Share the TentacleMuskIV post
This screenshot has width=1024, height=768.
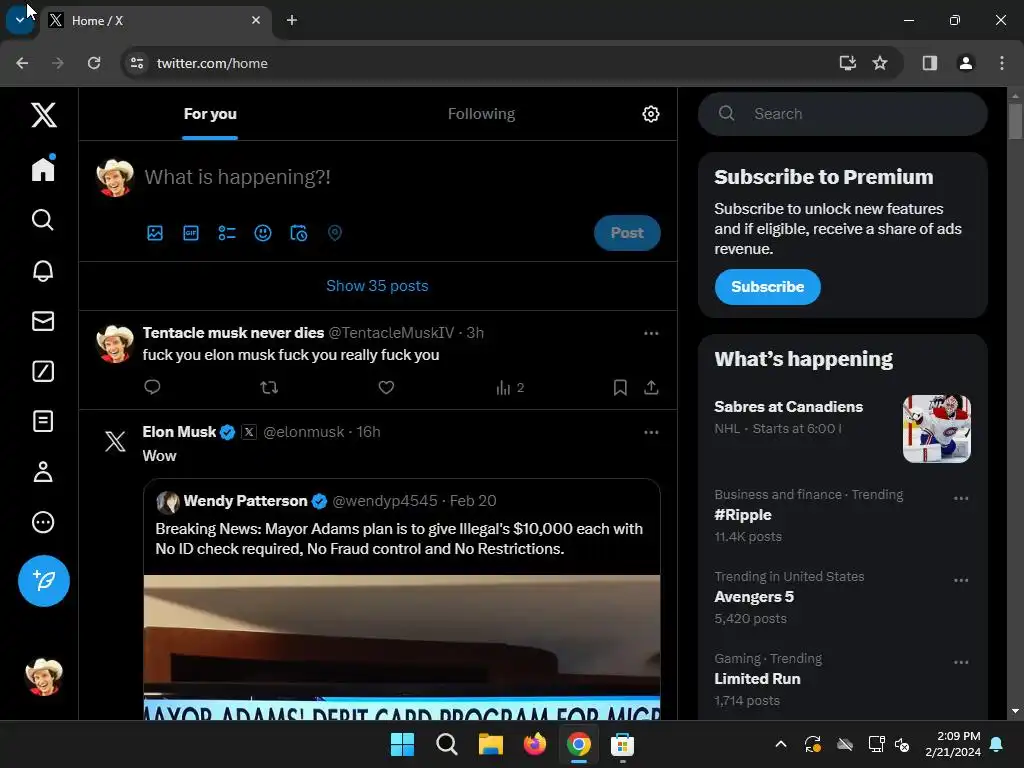[651, 388]
